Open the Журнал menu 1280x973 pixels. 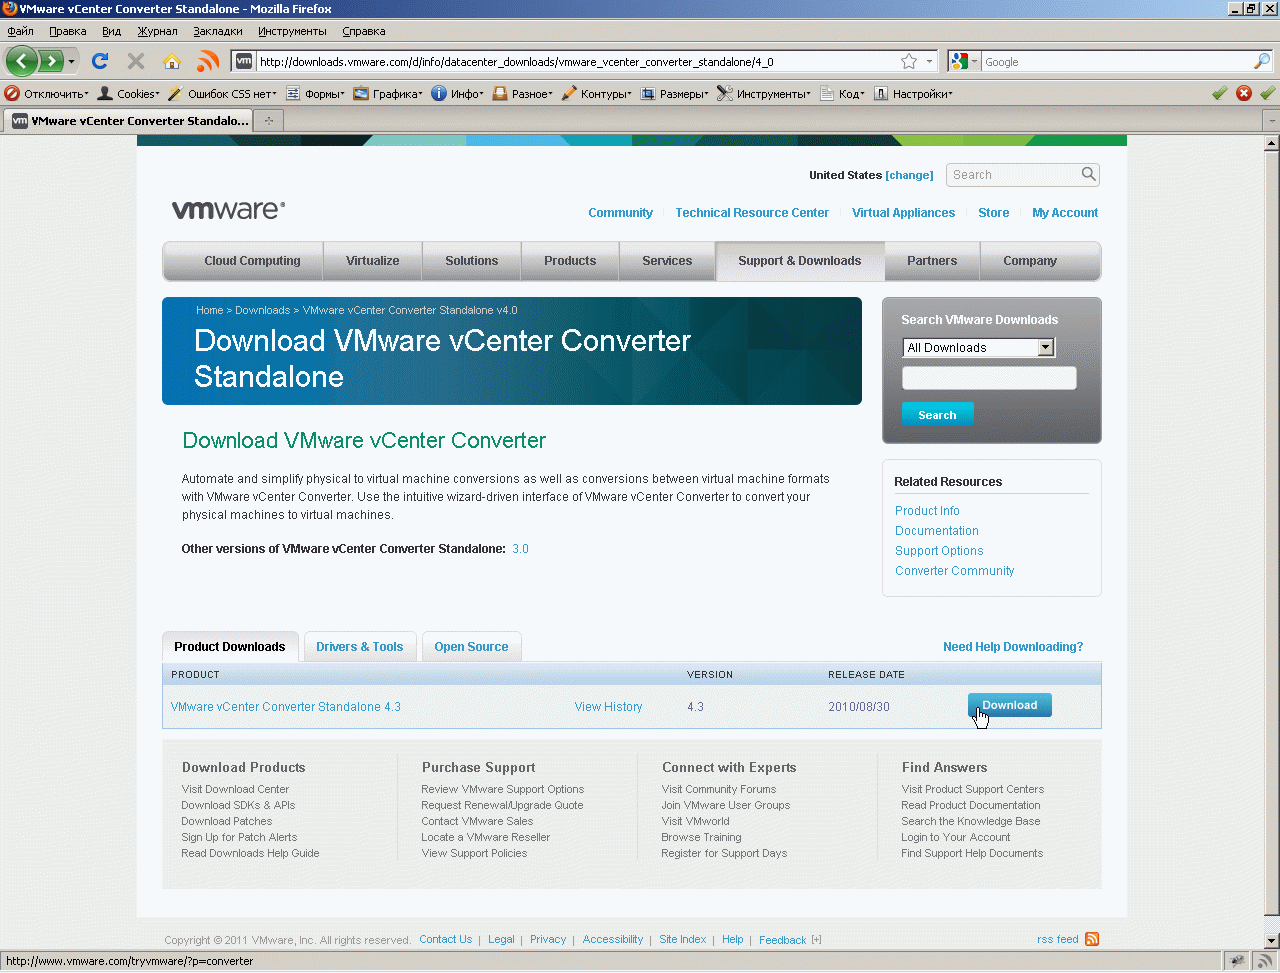(x=157, y=31)
